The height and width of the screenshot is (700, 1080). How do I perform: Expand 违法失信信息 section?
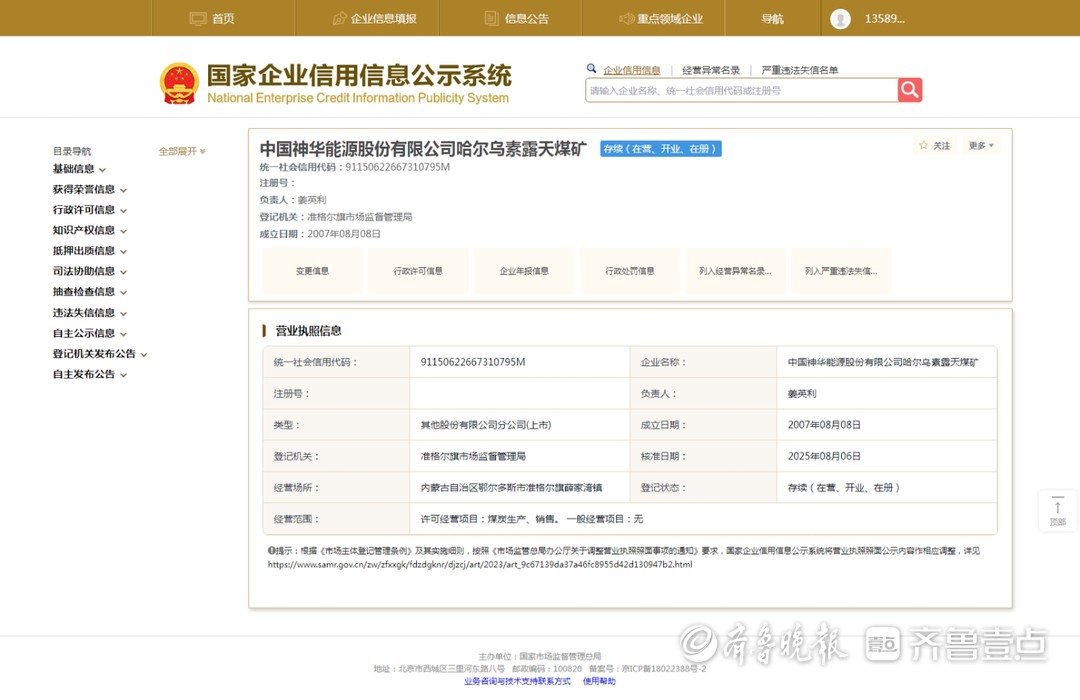[x=90, y=313]
